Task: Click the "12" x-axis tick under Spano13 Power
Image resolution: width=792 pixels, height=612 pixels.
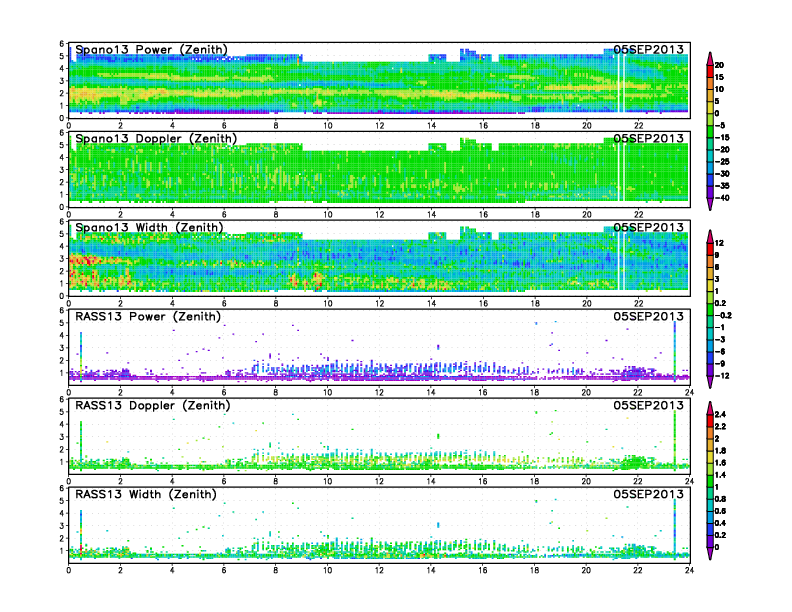Action: pyautogui.click(x=379, y=126)
